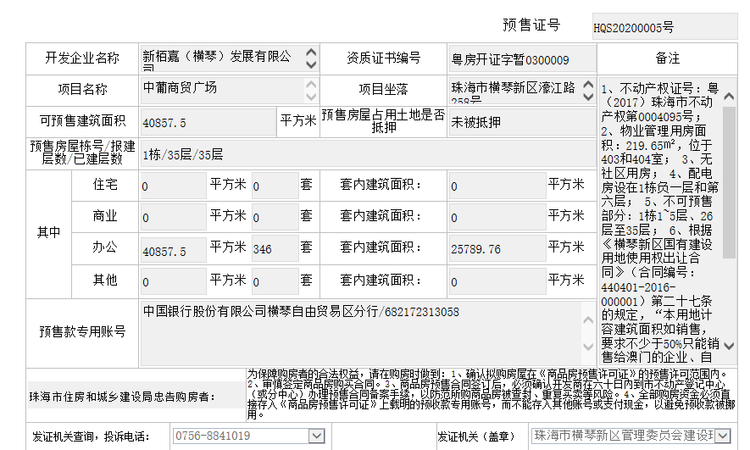Click the 预售款专用账号 label
750x450 pixels.
82,331
